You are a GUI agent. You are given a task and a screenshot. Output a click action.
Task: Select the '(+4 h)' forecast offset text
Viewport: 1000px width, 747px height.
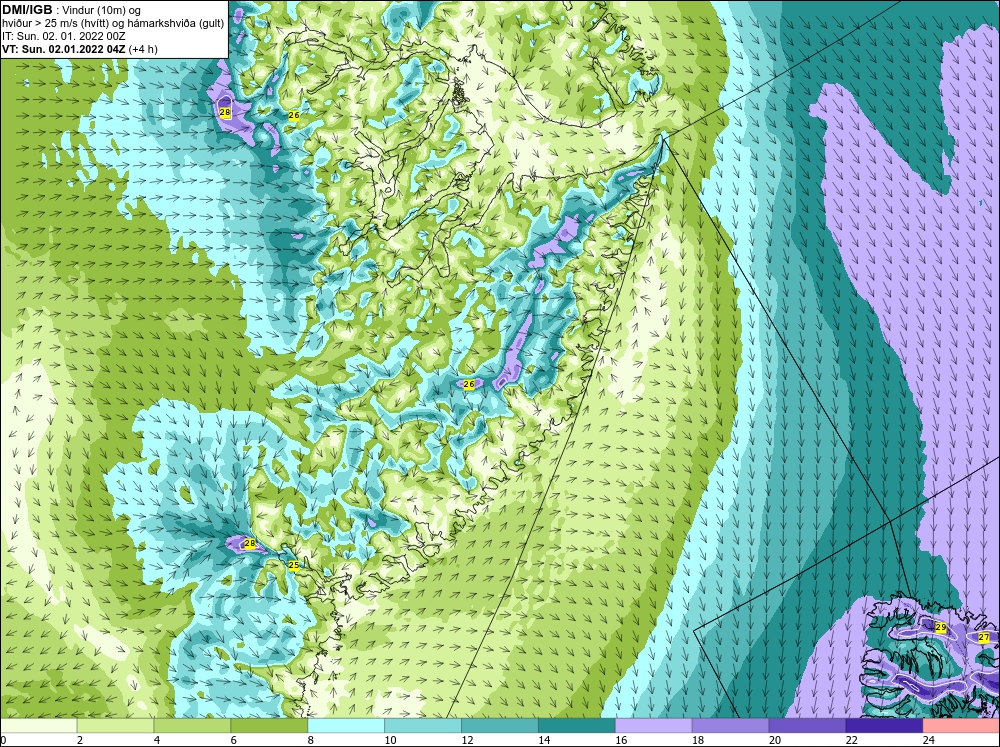coord(143,49)
